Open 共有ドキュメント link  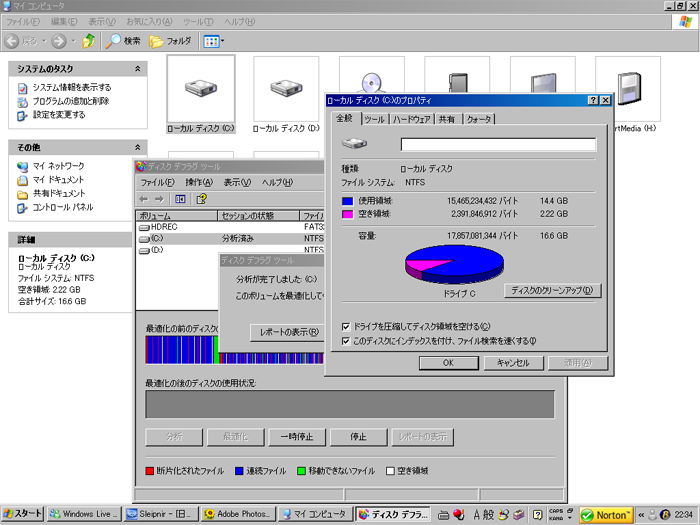pos(58,194)
